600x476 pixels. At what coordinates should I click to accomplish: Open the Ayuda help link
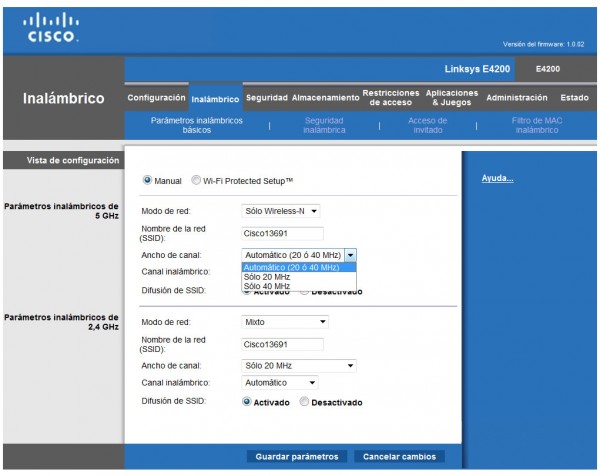click(x=497, y=178)
